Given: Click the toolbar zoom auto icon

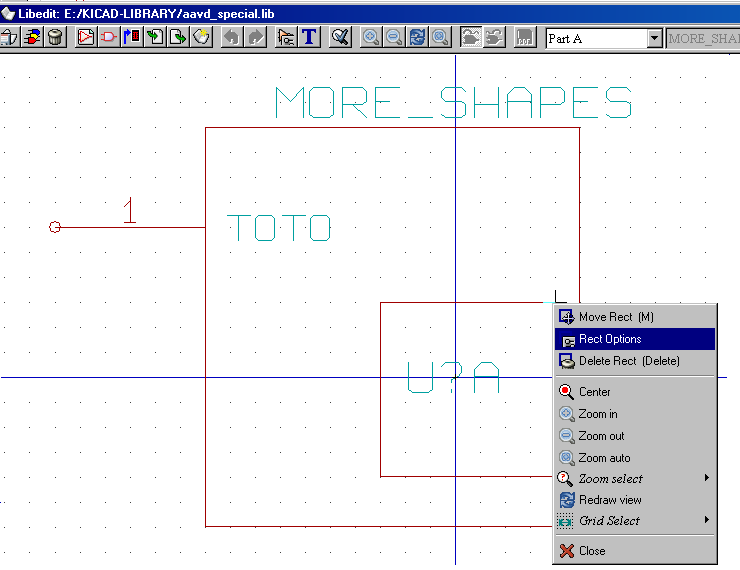Looking at the screenshot, I should click(440, 38).
